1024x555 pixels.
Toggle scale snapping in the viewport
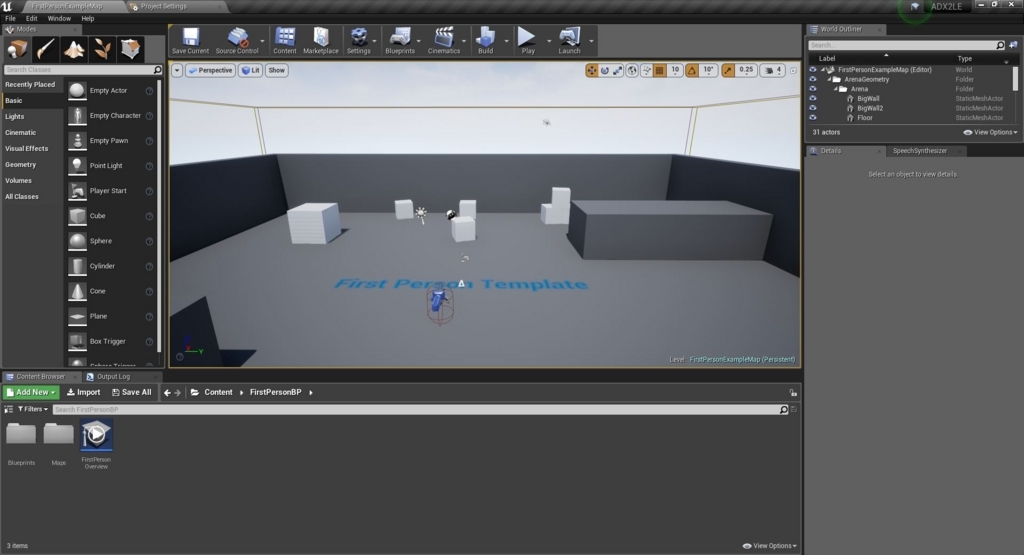[x=728, y=71]
